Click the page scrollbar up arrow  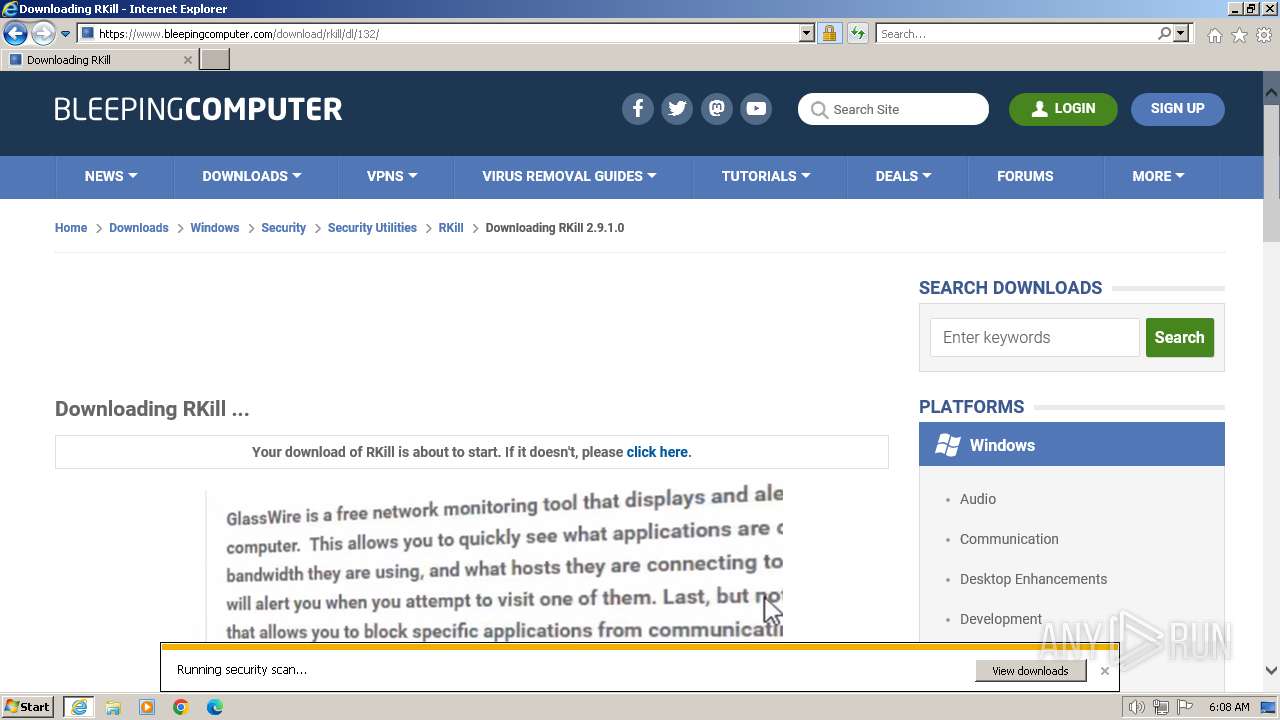click(1271, 93)
